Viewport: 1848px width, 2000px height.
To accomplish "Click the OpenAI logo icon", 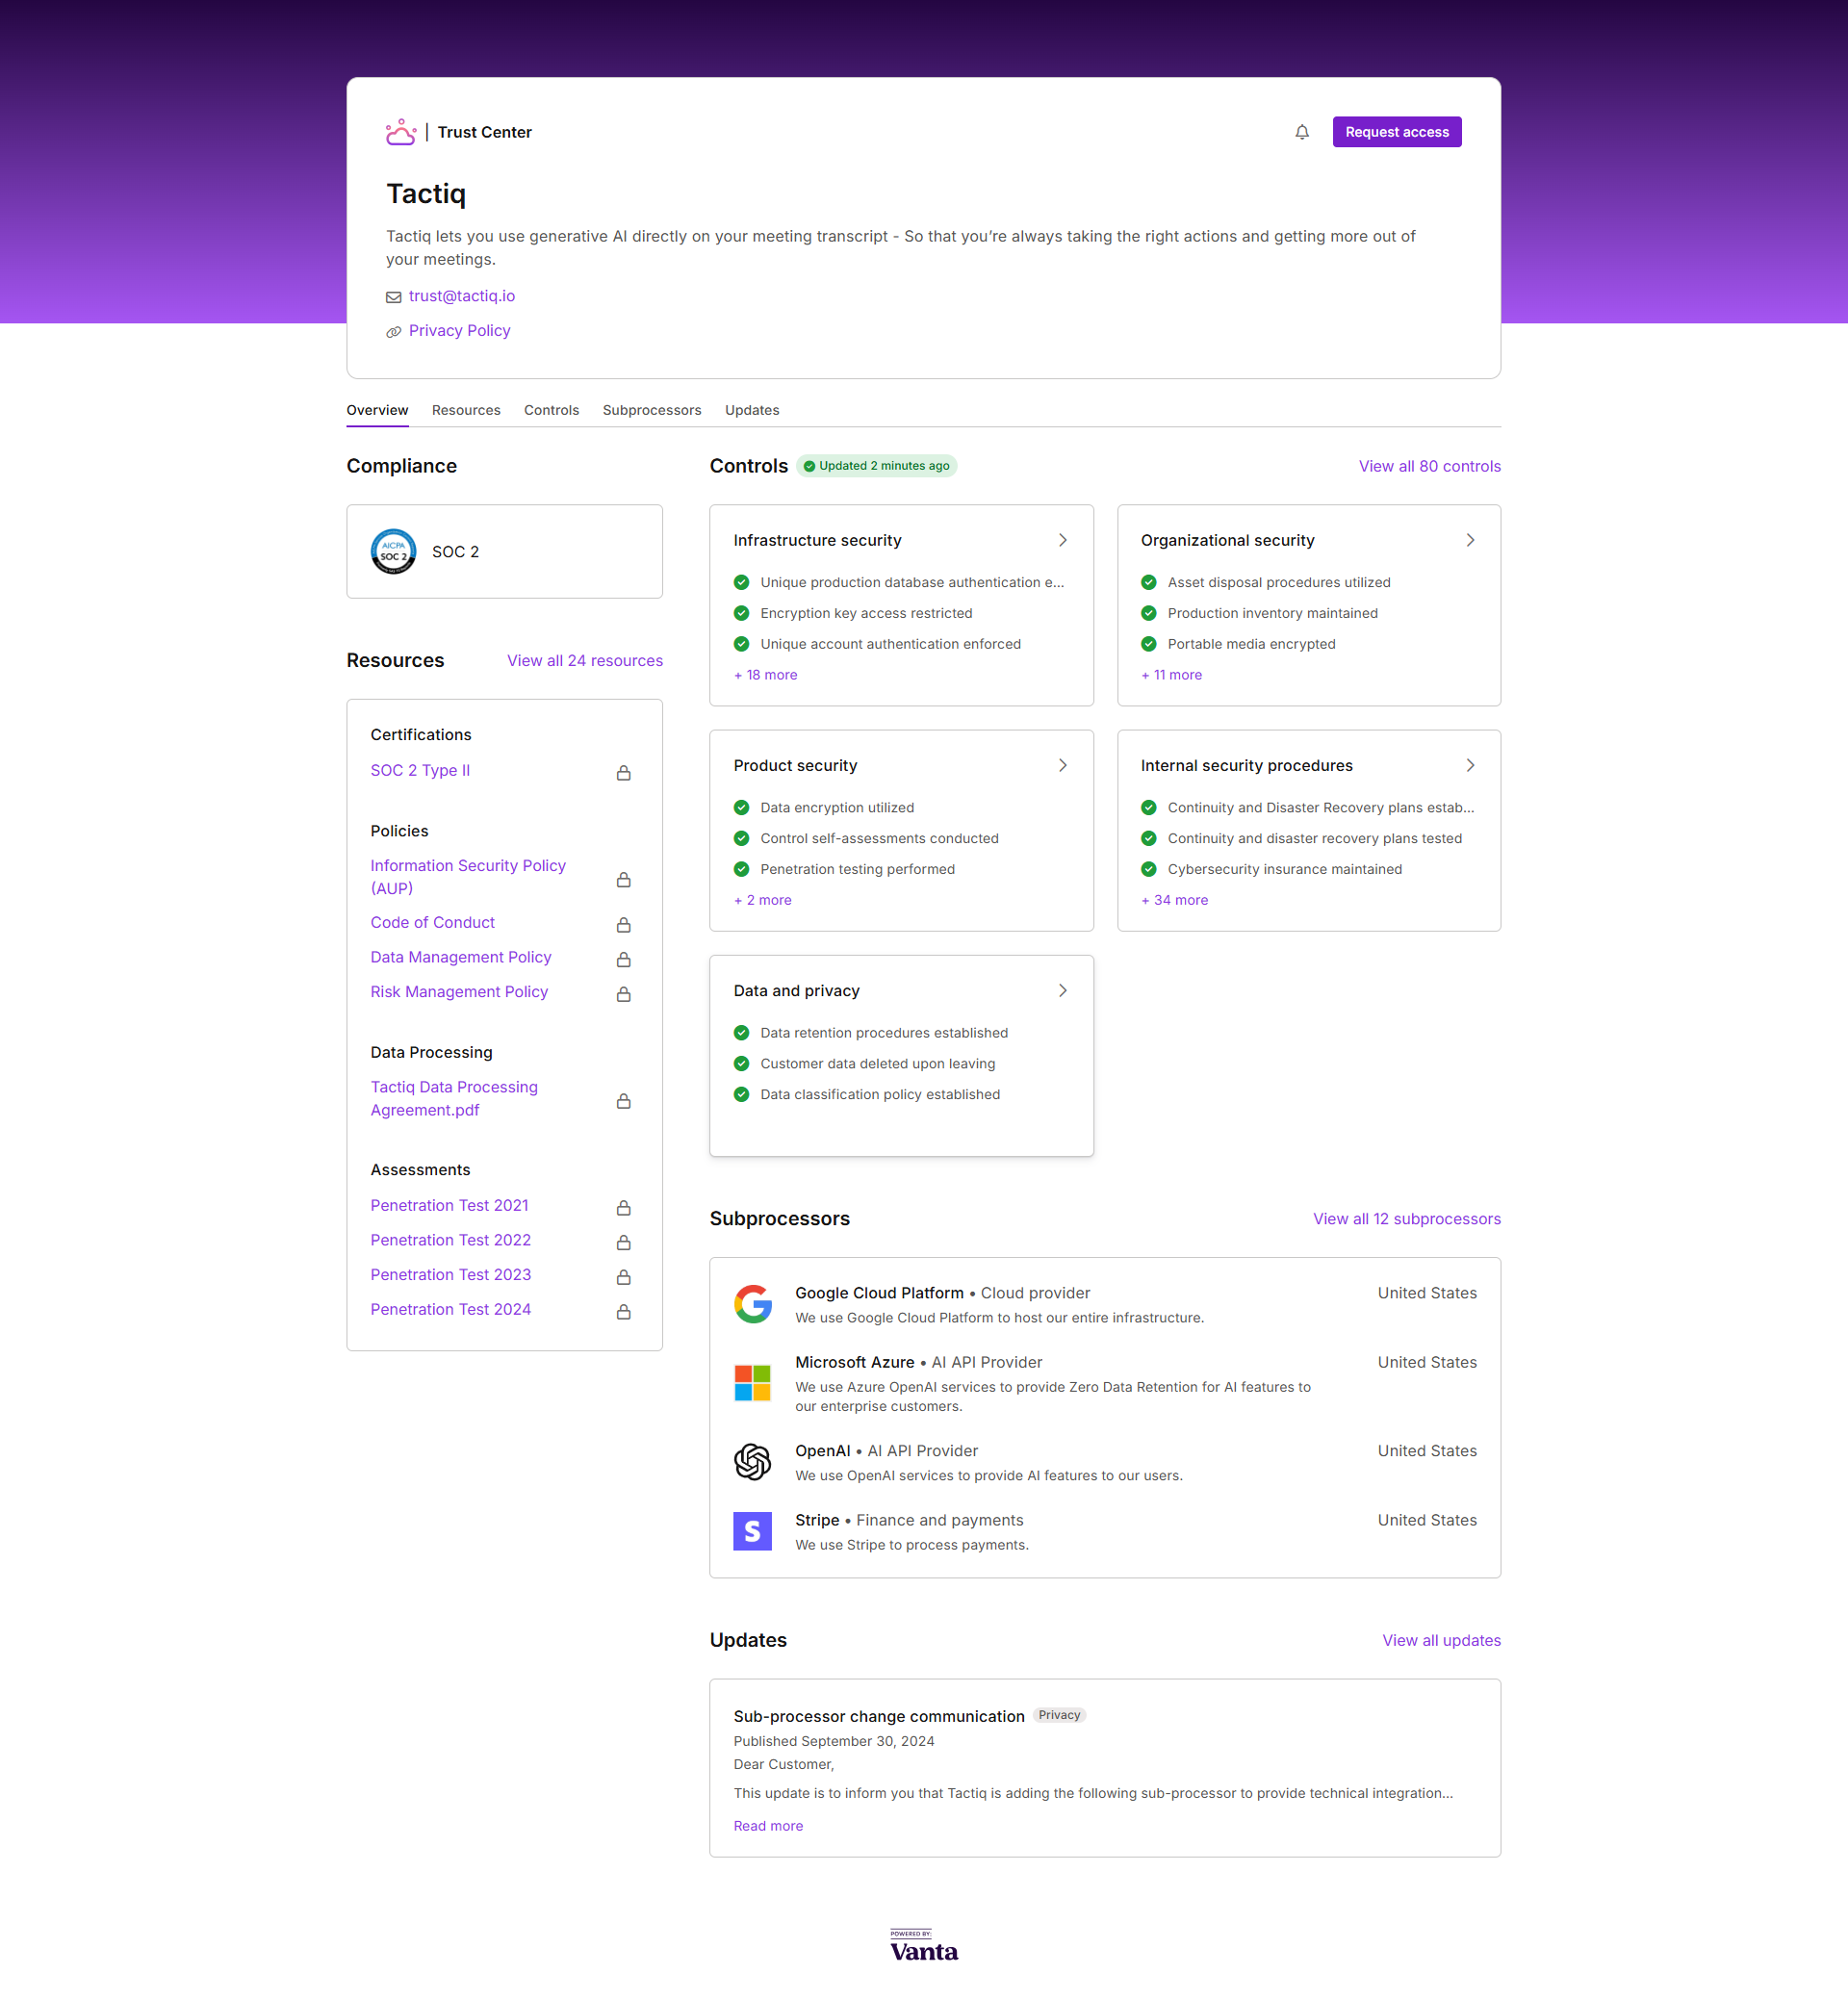I will click(x=752, y=1462).
